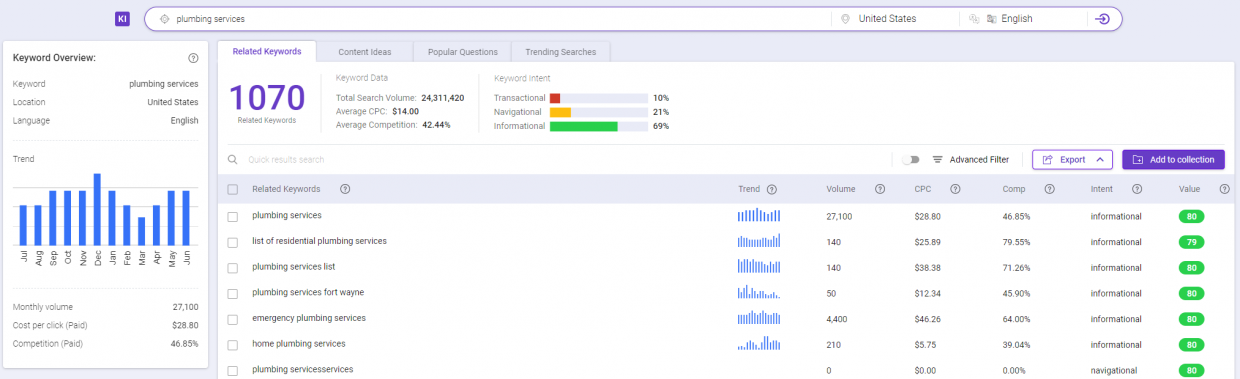Toggle the switch next to Advanced Filter
The image size is (1240, 379).
(x=910, y=159)
